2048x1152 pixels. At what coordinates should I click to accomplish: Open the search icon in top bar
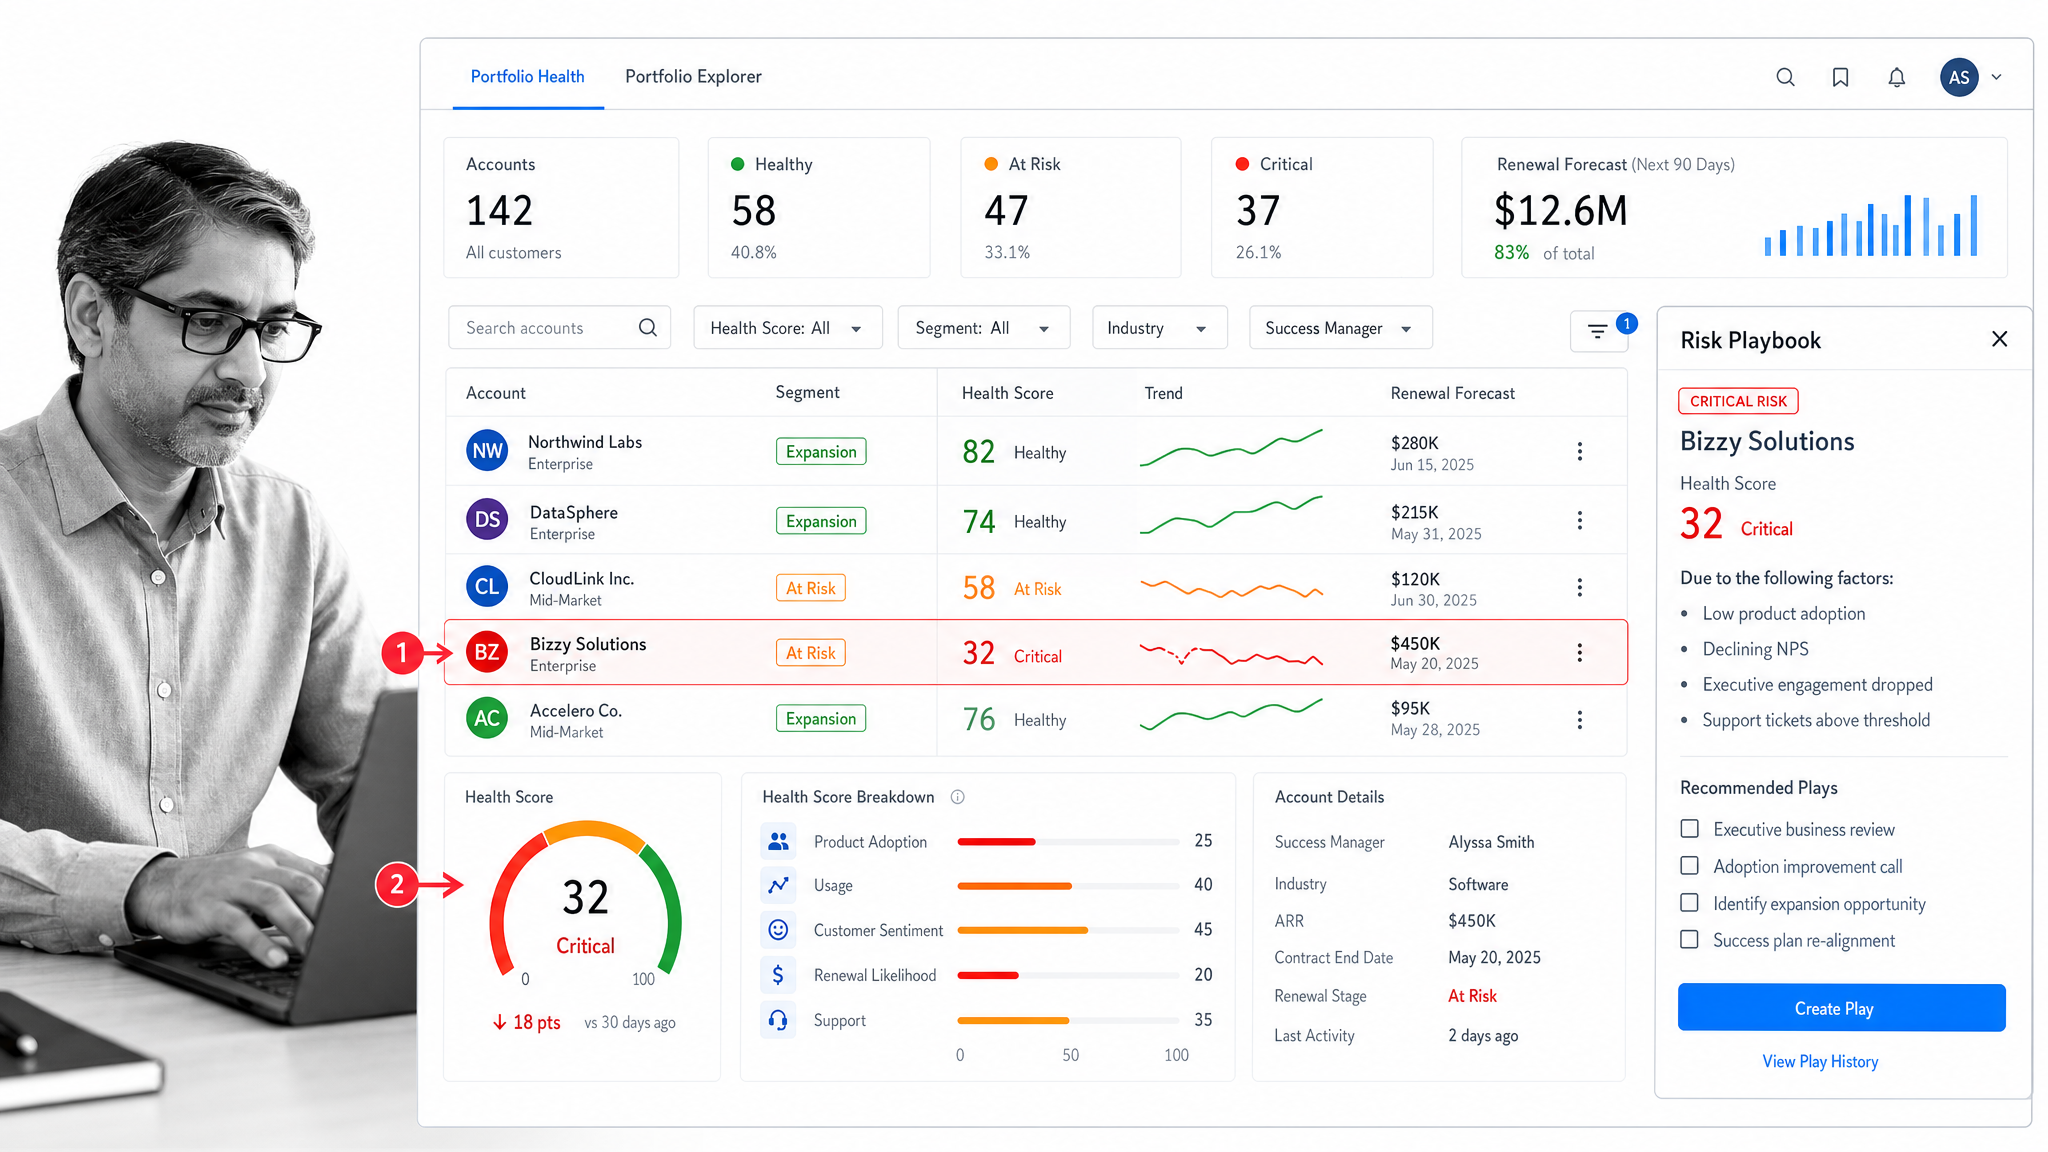(x=1785, y=77)
